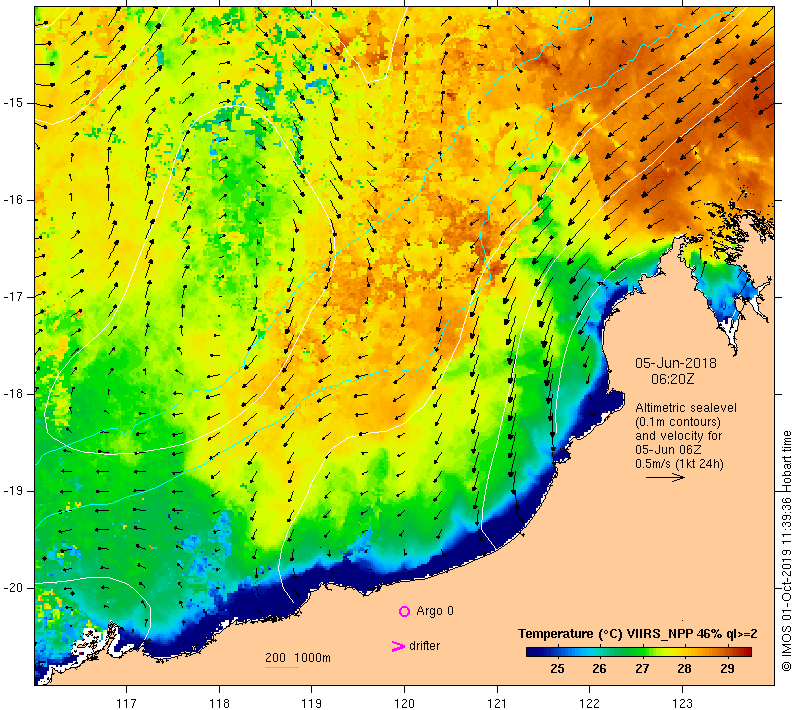The image size is (800, 710).
Task: Click the vertical IMOS copyright timestamp text
Action: (786, 552)
